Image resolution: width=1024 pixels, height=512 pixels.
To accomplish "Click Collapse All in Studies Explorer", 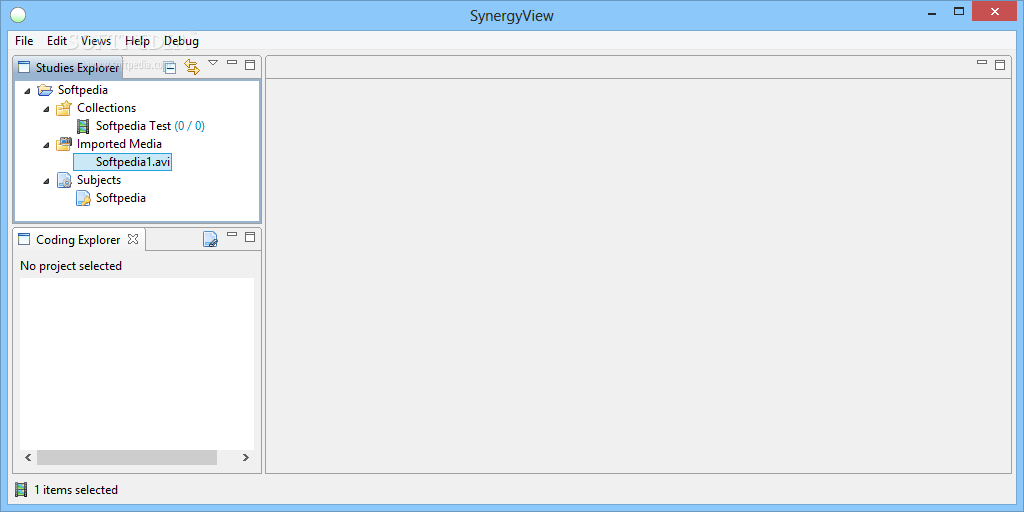I will coord(170,67).
